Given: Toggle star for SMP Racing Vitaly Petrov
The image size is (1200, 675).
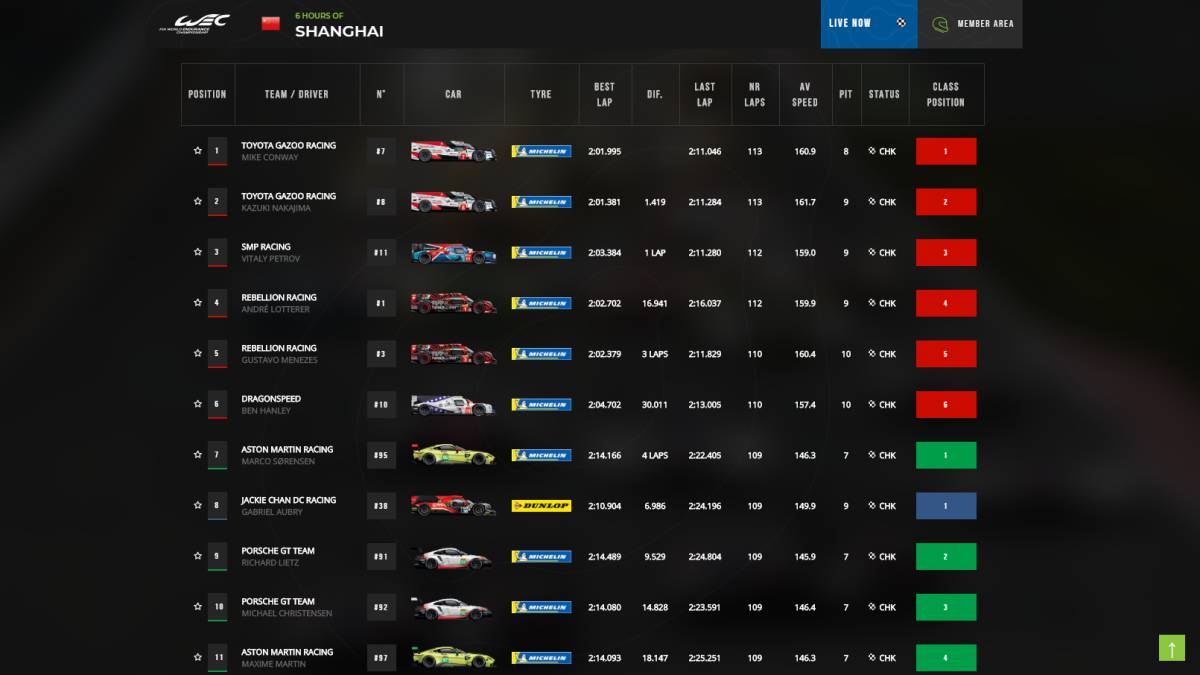Looking at the screenshot, I should click(x=198, y=252).
